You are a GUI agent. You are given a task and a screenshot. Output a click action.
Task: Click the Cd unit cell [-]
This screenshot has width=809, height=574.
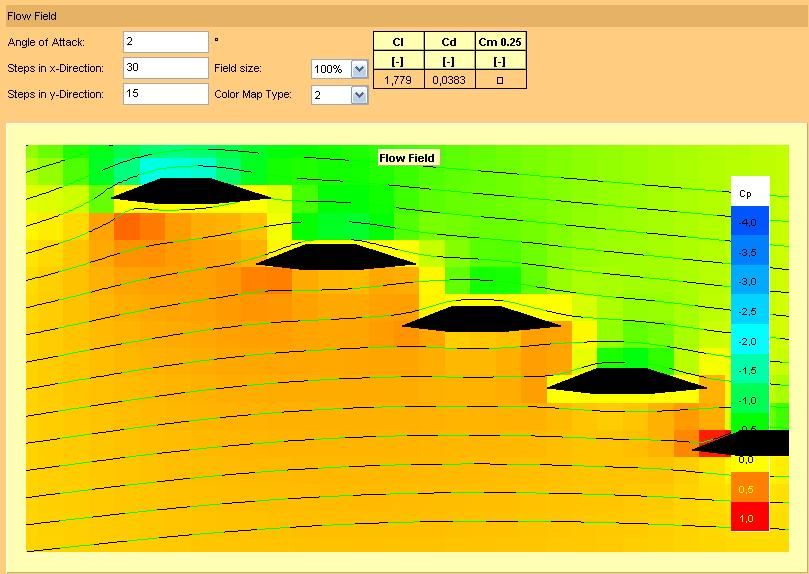tap(449, 61)
